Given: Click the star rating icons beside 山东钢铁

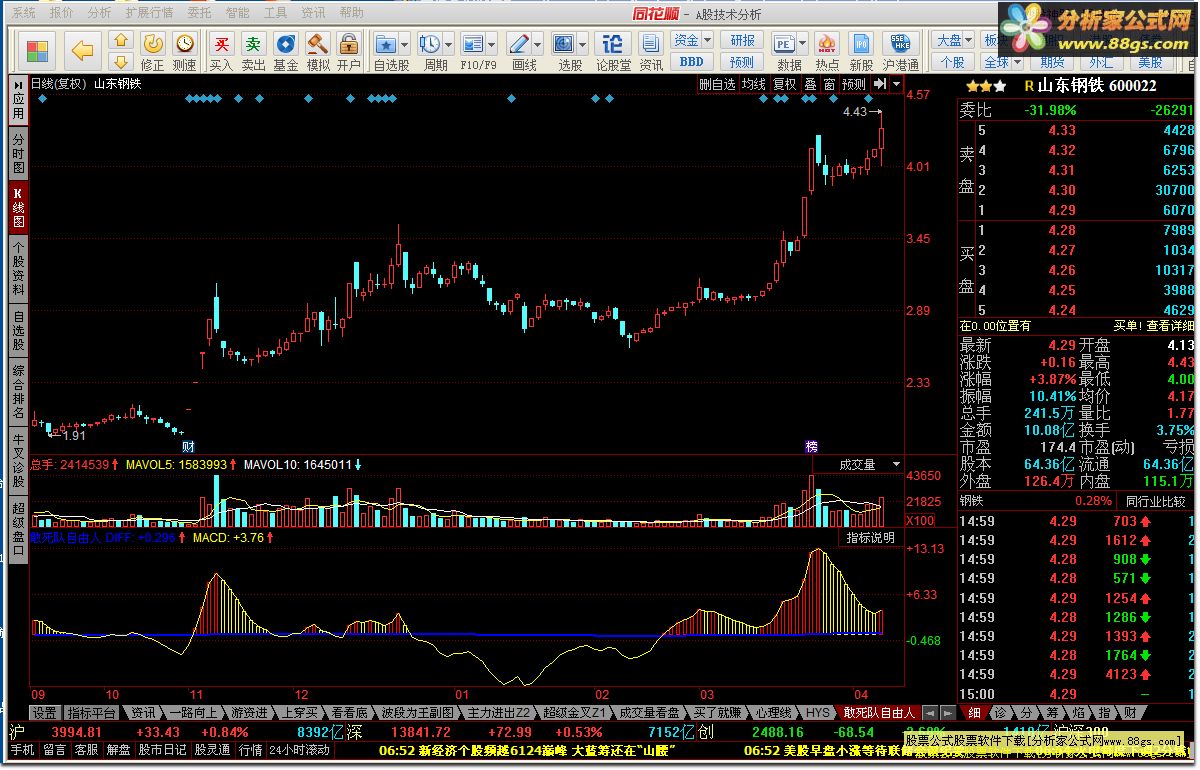Looking at the screenshot, I should [x=986, y=86].
